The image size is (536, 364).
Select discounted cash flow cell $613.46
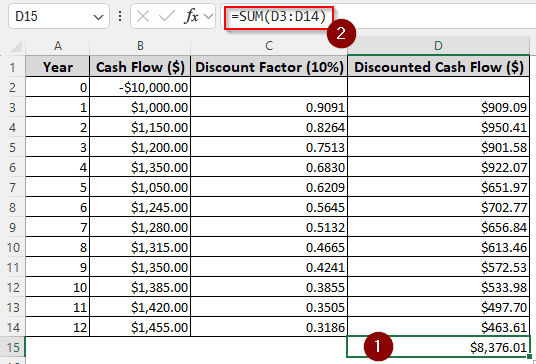(438, 247)
